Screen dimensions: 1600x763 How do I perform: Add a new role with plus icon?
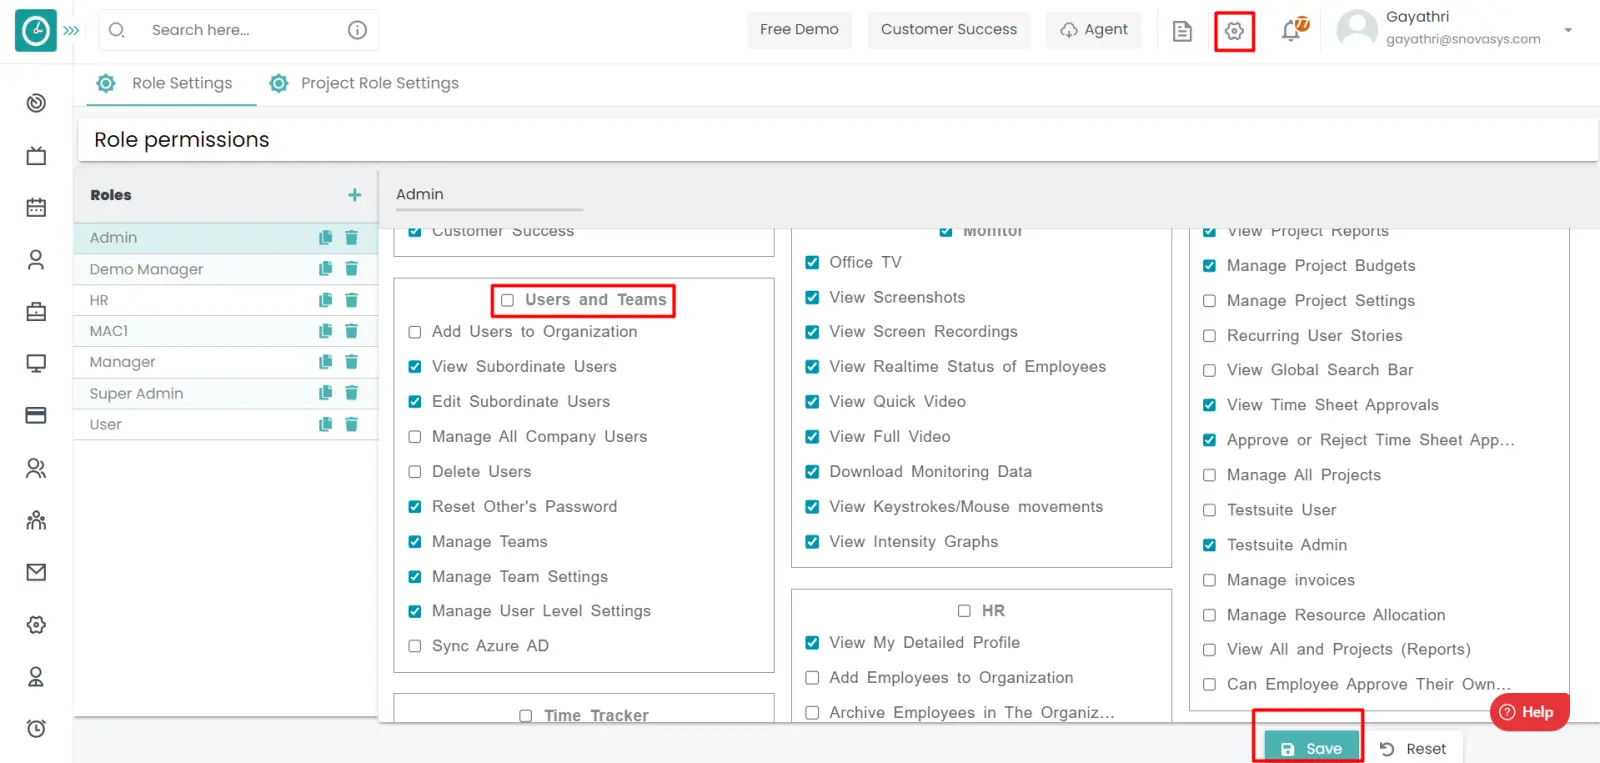point(354,195)
